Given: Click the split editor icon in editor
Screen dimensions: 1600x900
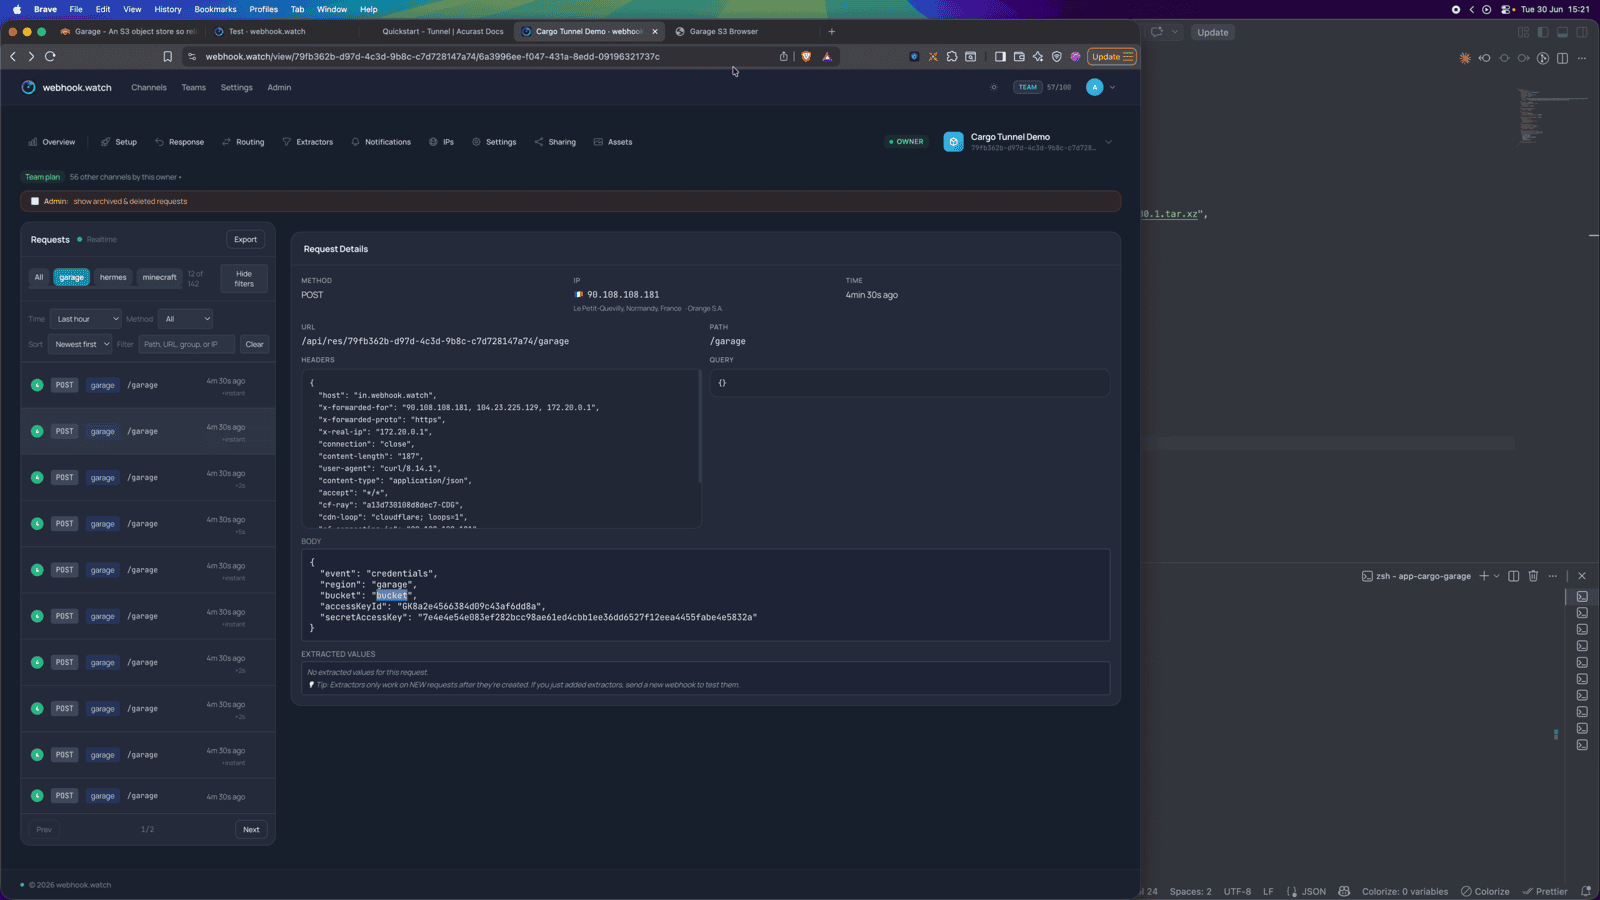Looking at the screenshot, I should click(1562, 58).
